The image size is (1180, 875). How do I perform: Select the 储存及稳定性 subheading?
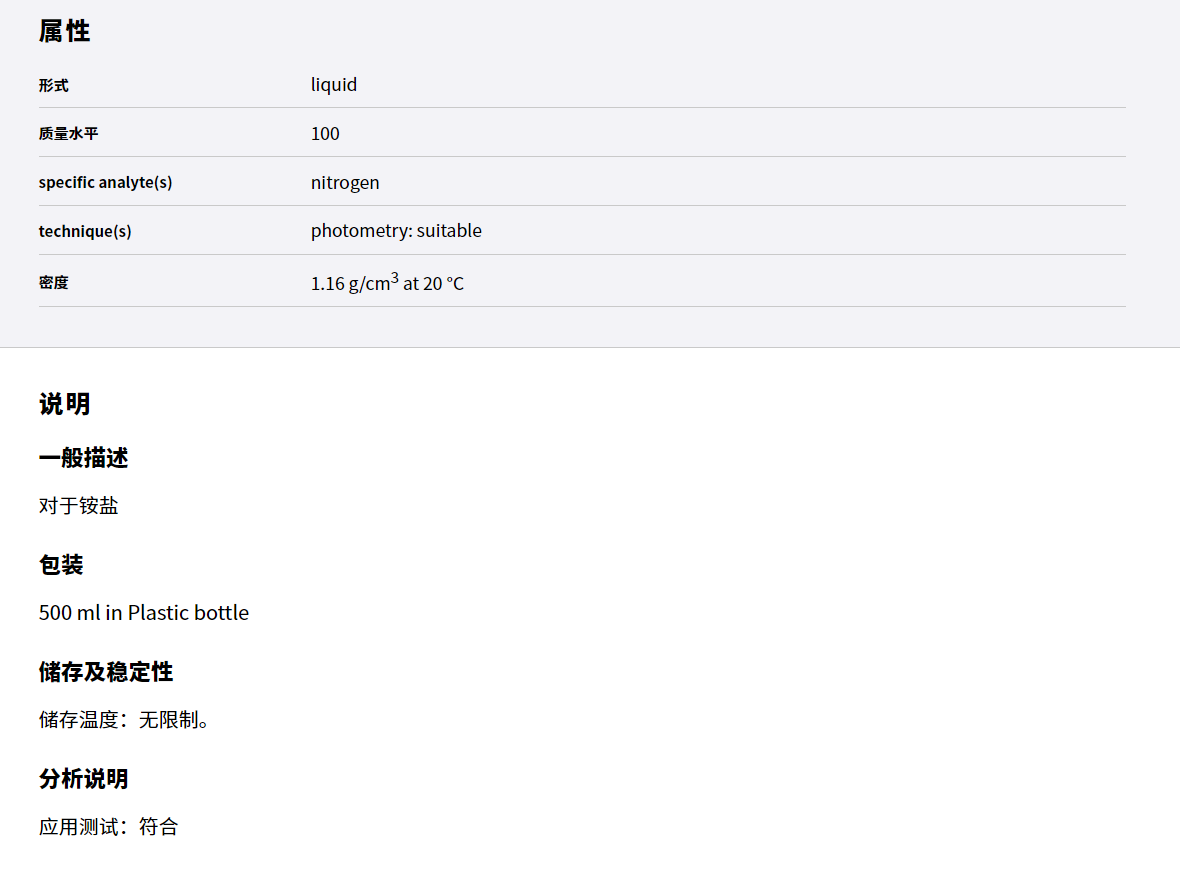[106, 672]
